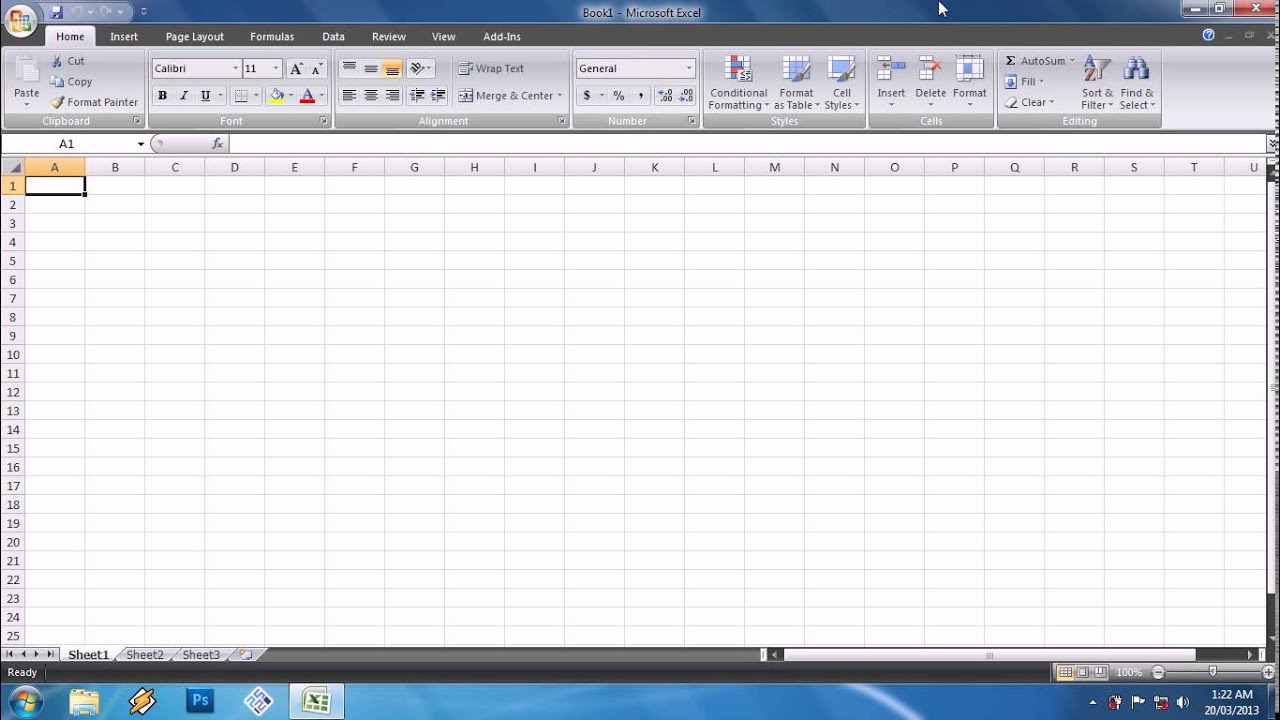Apply the yellow Fill Color bucket
1280x720 pixels.
[277, 96]
